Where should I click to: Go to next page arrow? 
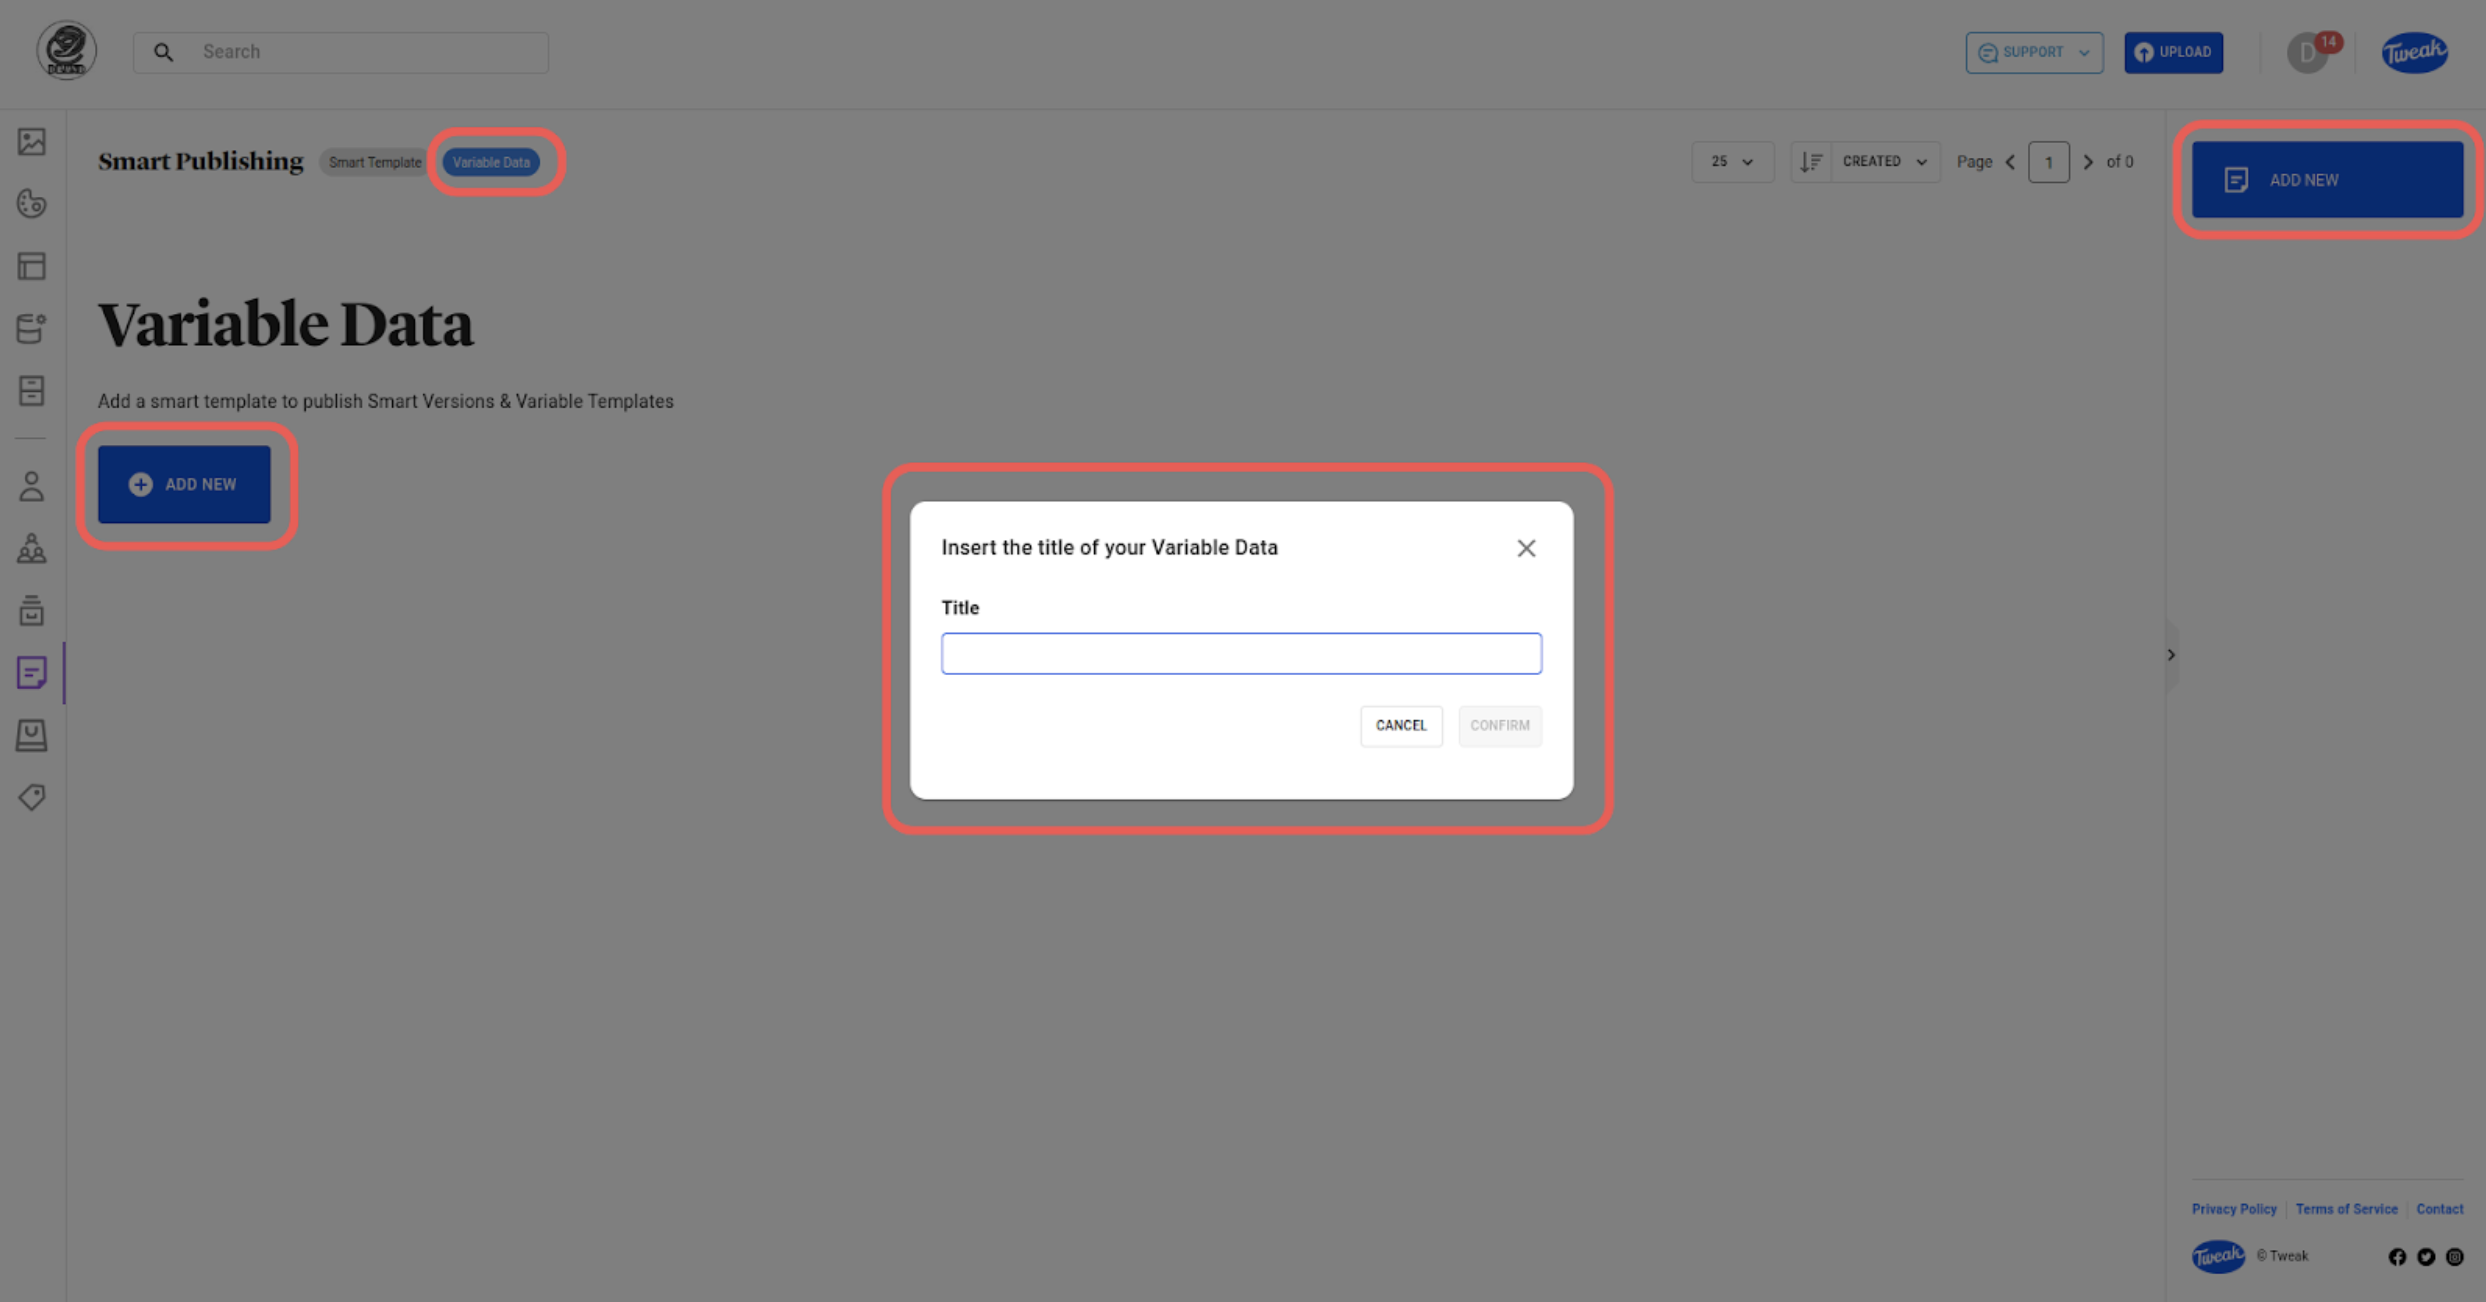(2088, 162)
